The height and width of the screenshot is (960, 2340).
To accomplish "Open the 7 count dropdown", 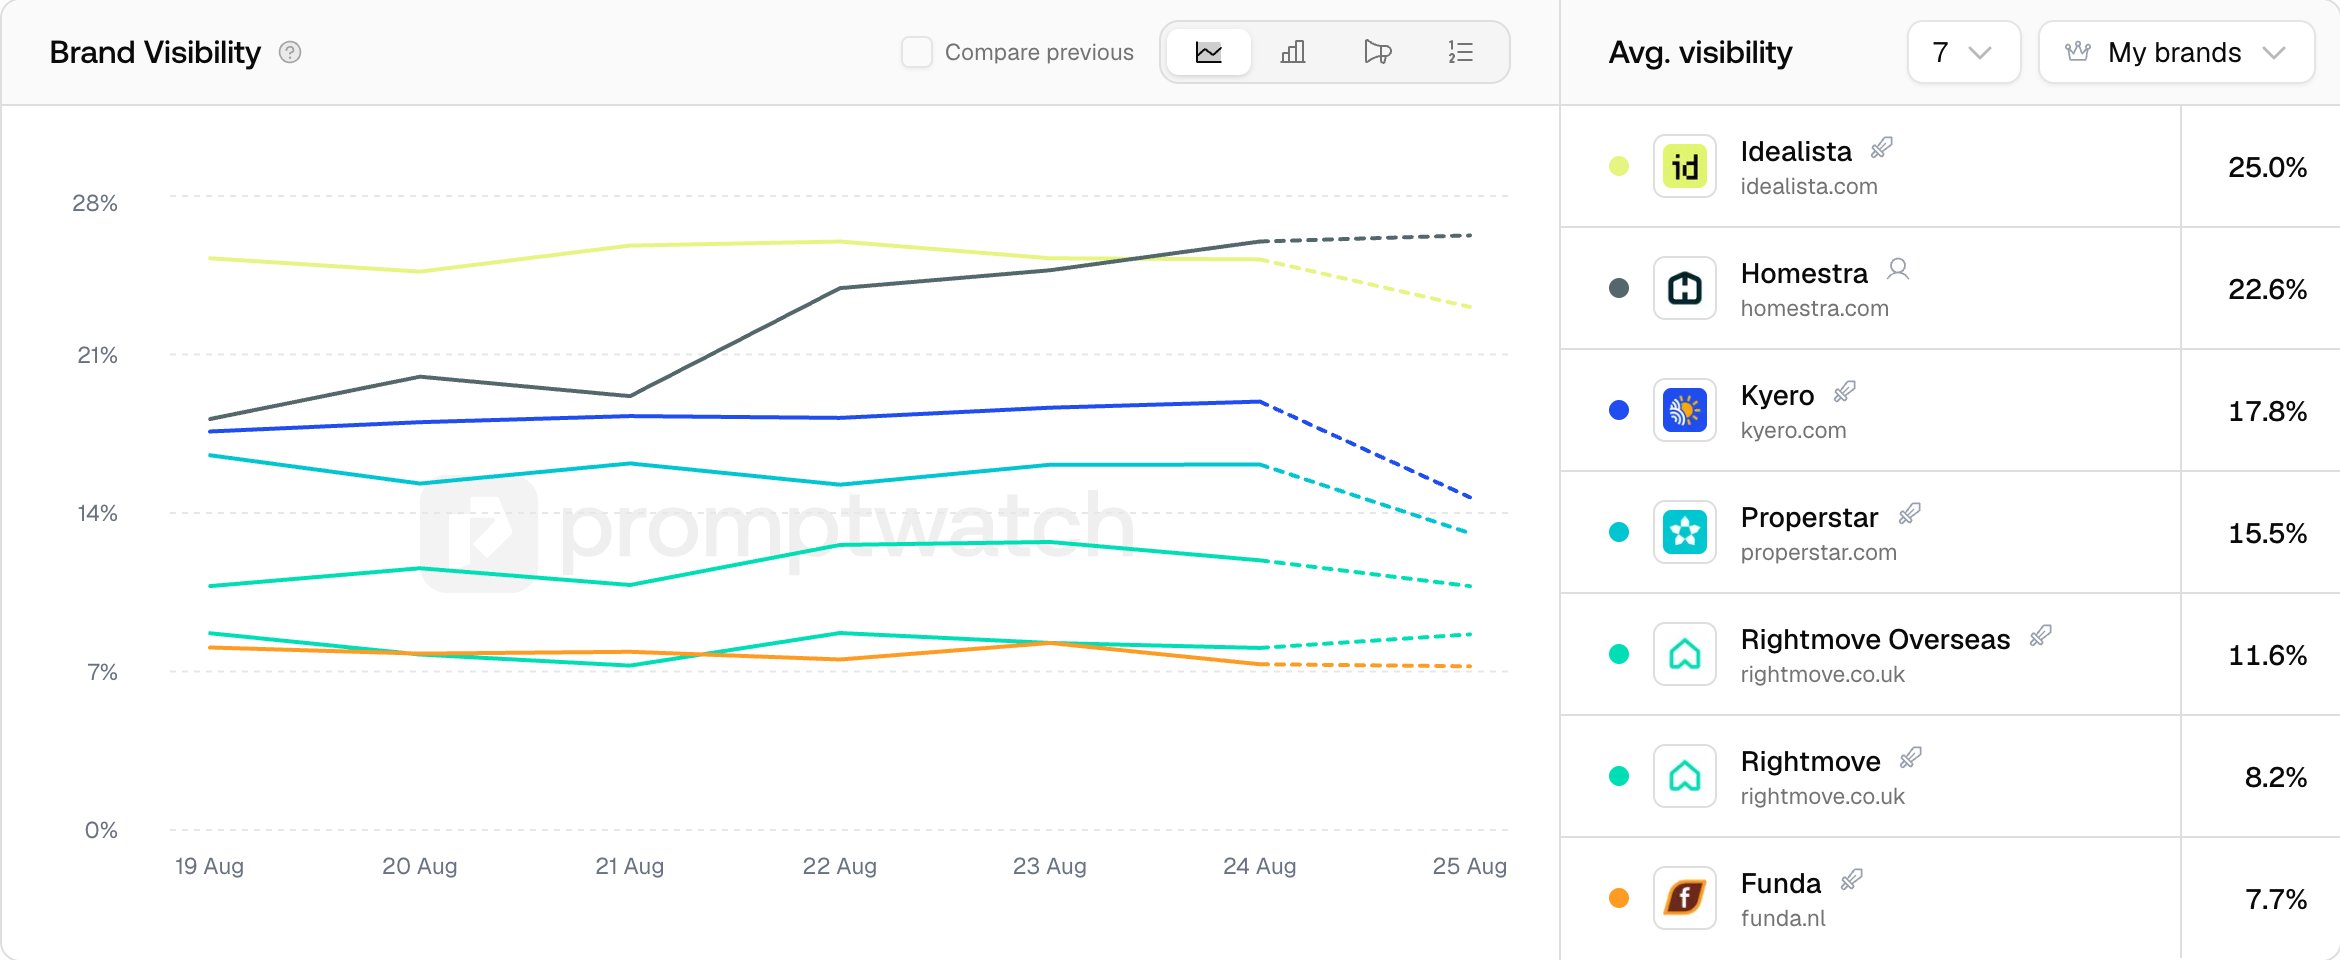I will tap(1964, 52).
